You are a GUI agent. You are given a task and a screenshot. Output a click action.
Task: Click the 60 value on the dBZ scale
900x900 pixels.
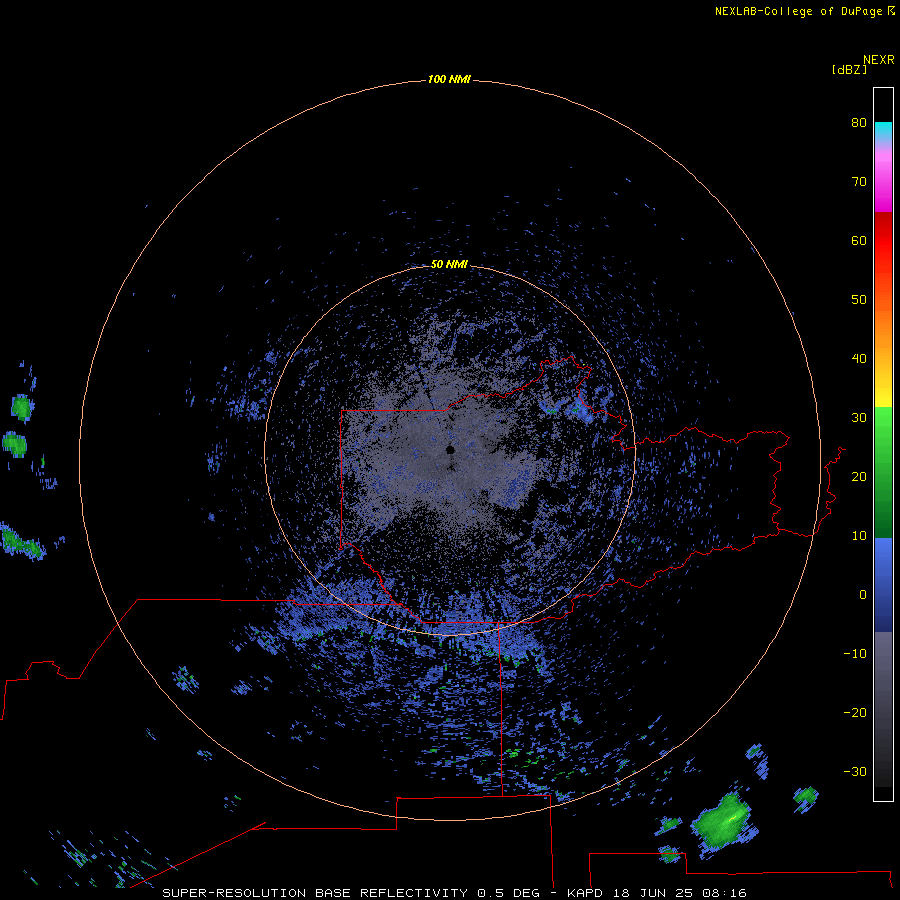(x=859, y=240)
